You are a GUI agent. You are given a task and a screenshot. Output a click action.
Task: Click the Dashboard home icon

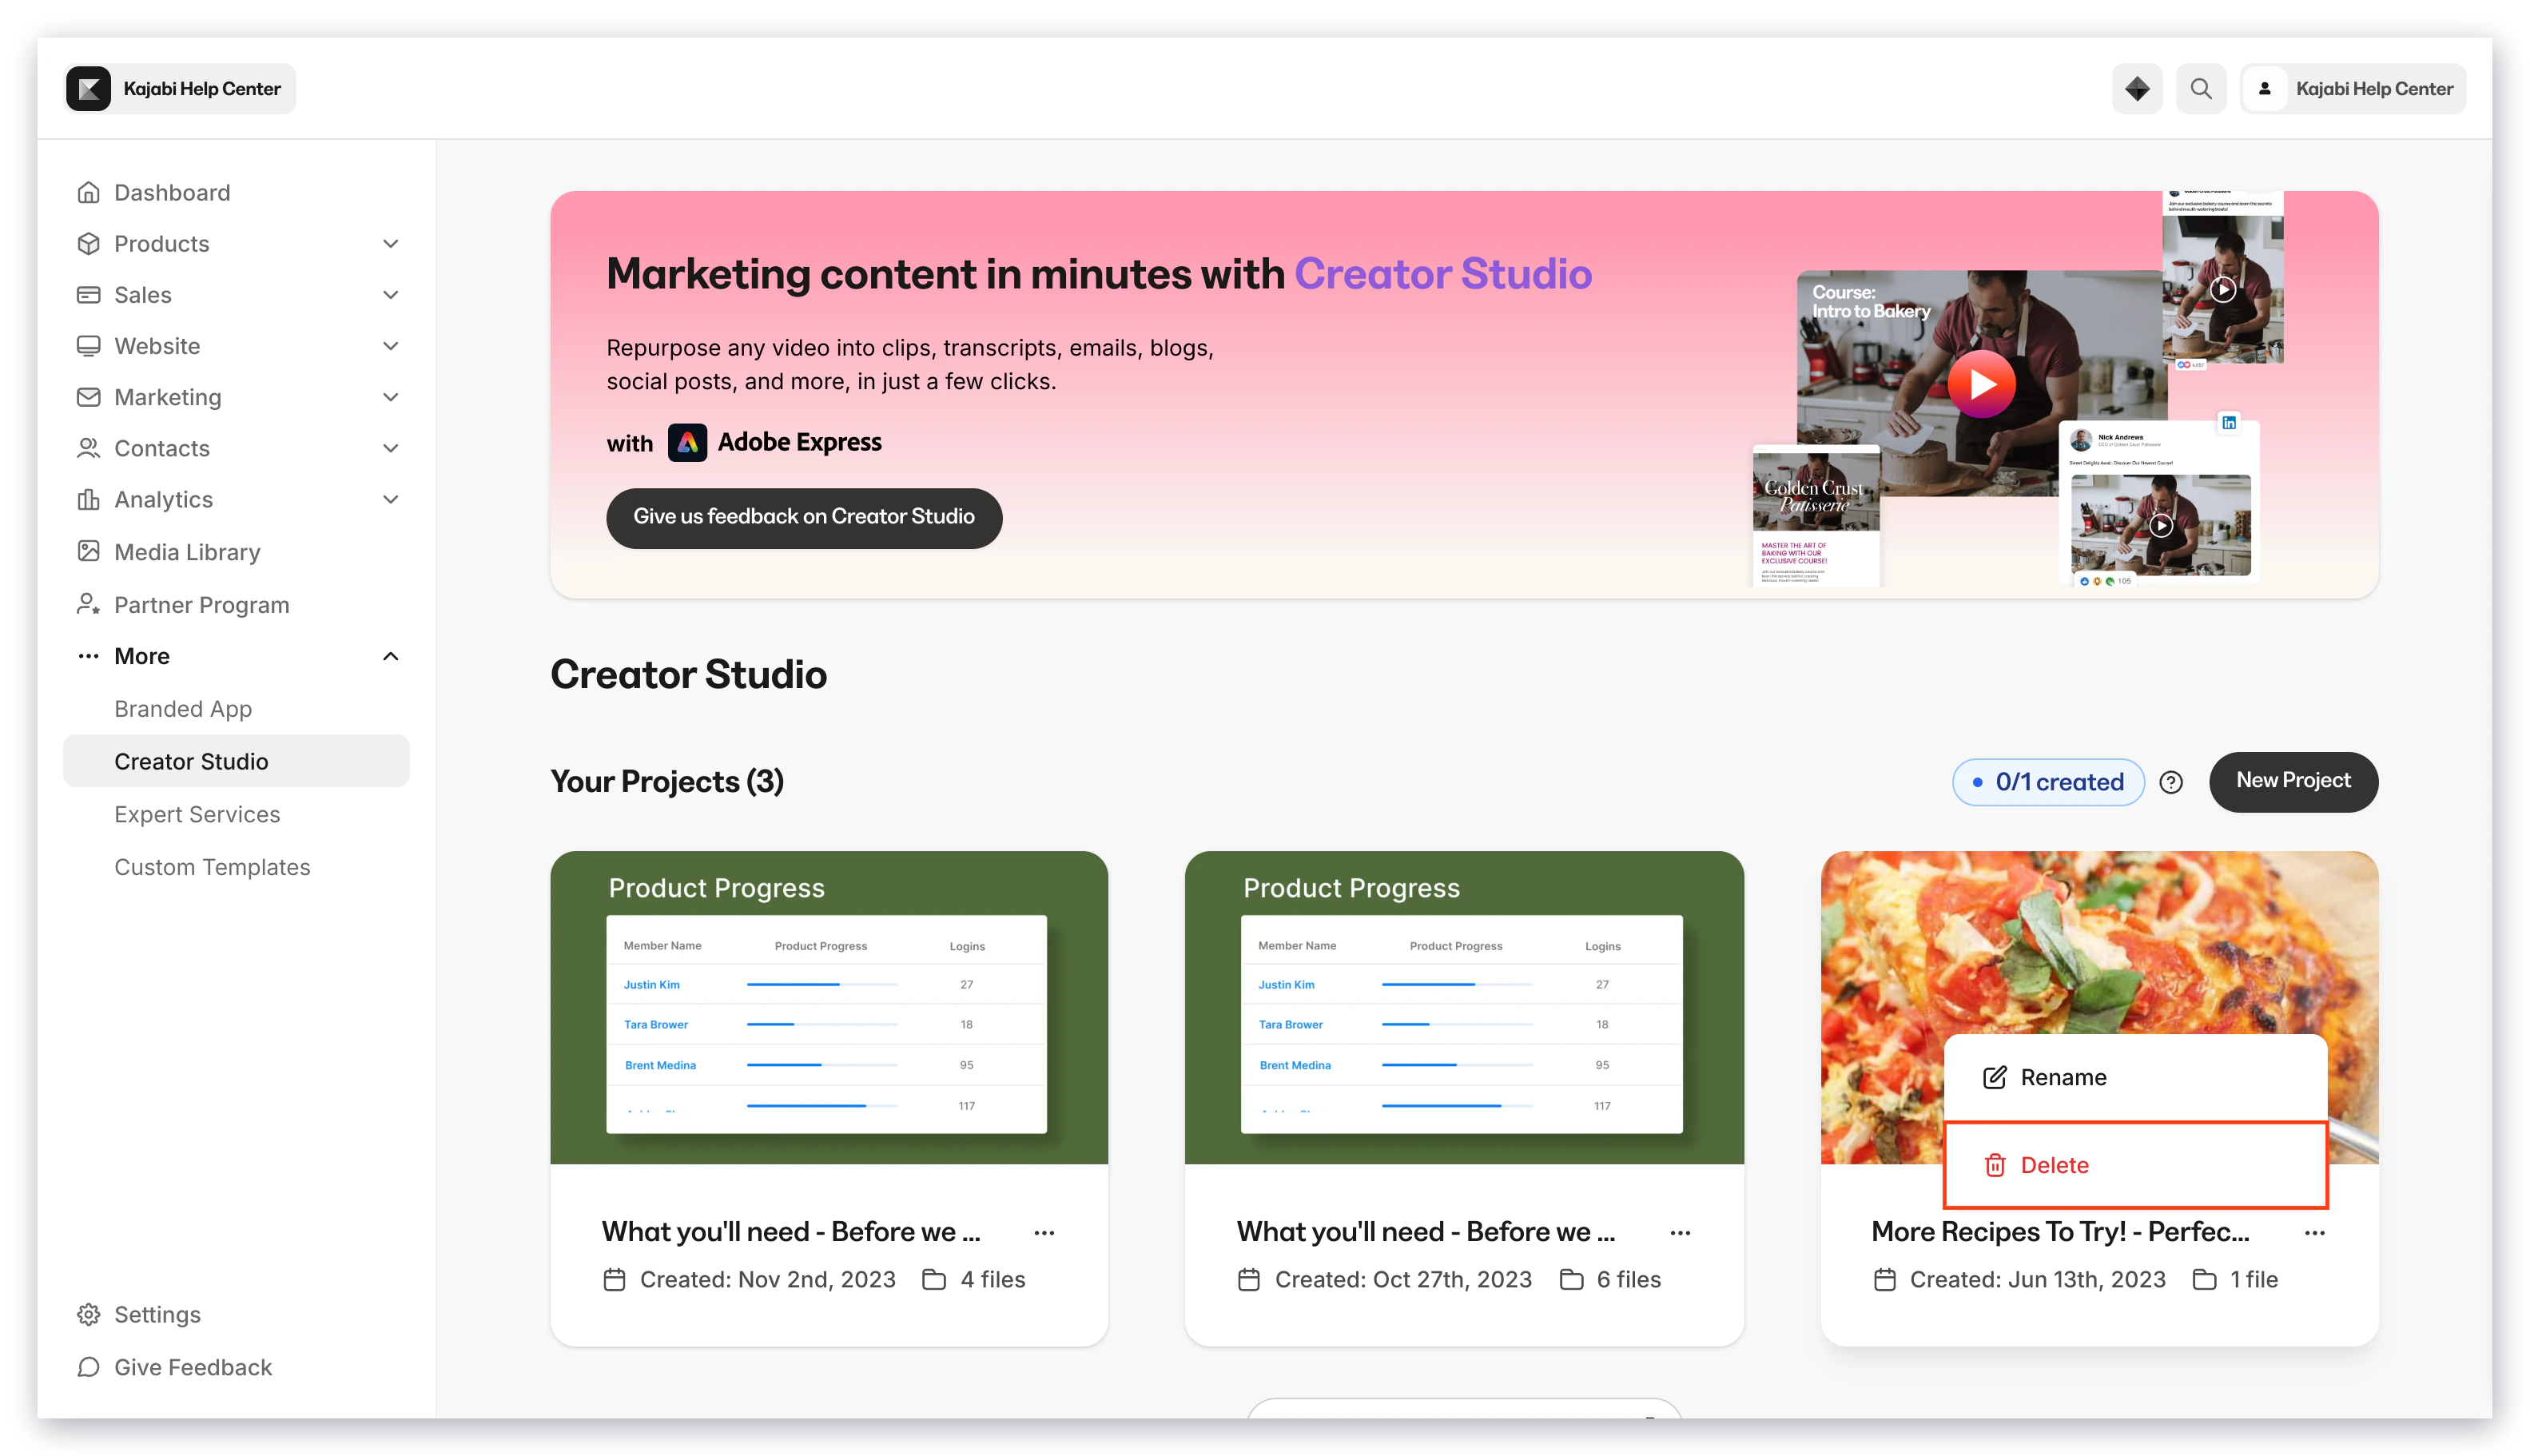pyautogui.click(x=88, y=192)
